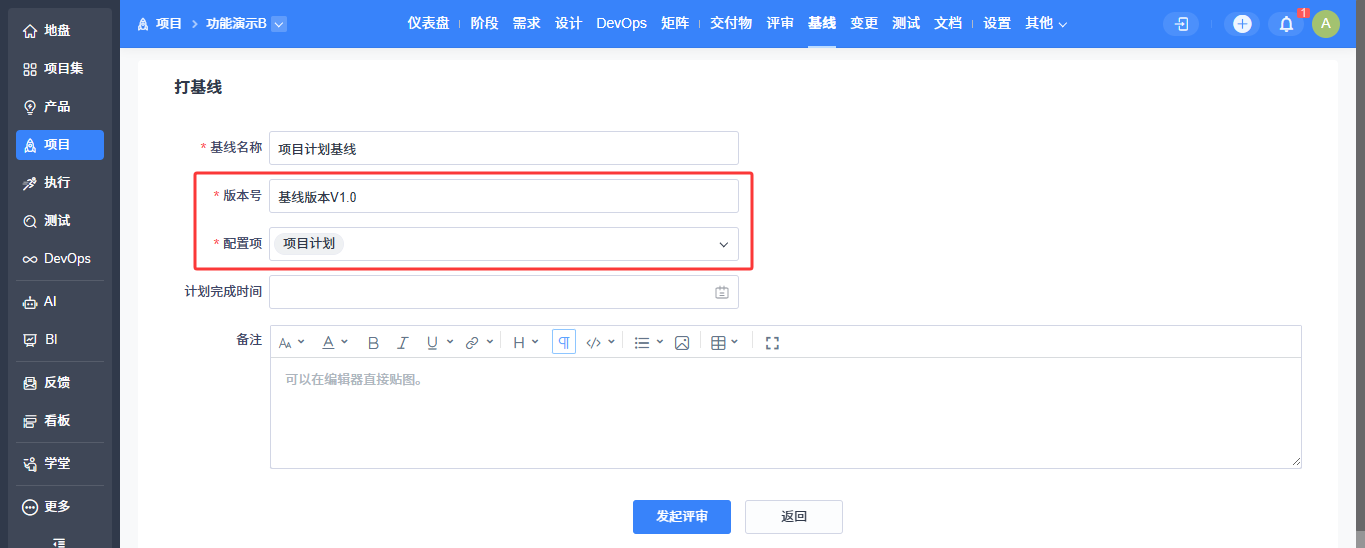Switch to the 设计 tab
Viewport: 1365px width, 548px height.
point(568,23)
